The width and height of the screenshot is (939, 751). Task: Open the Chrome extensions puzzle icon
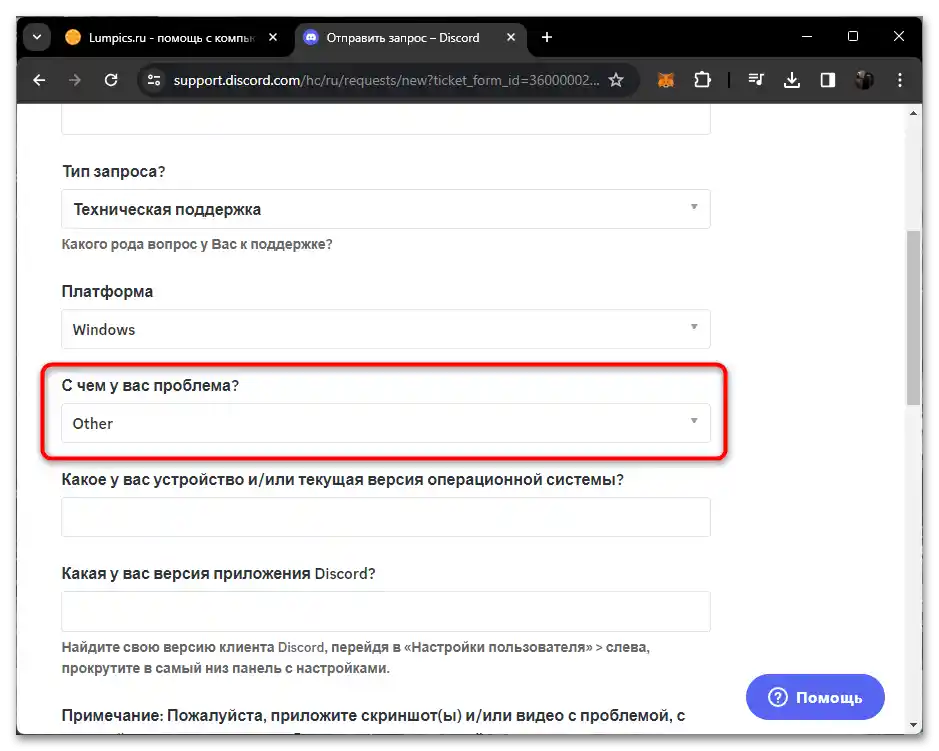tap(704, 79)
